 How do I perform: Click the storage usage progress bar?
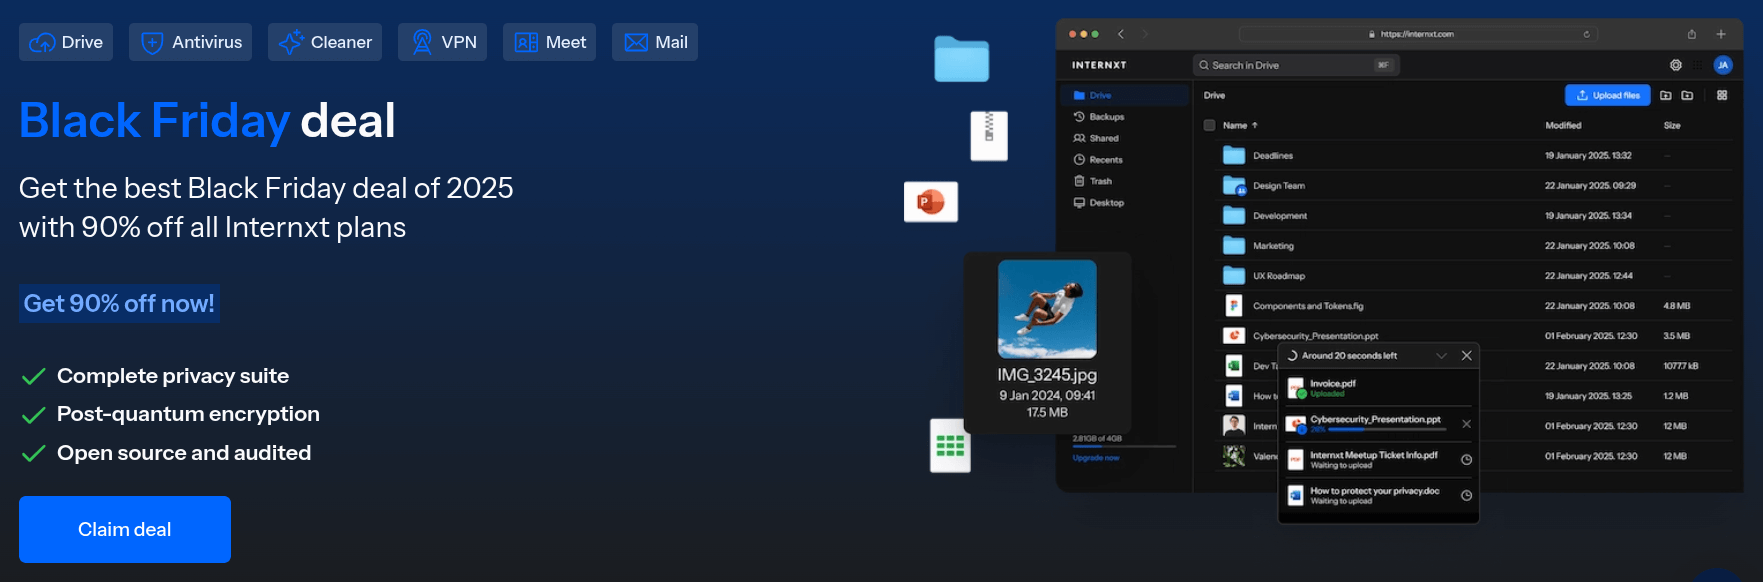(1124, 447)
